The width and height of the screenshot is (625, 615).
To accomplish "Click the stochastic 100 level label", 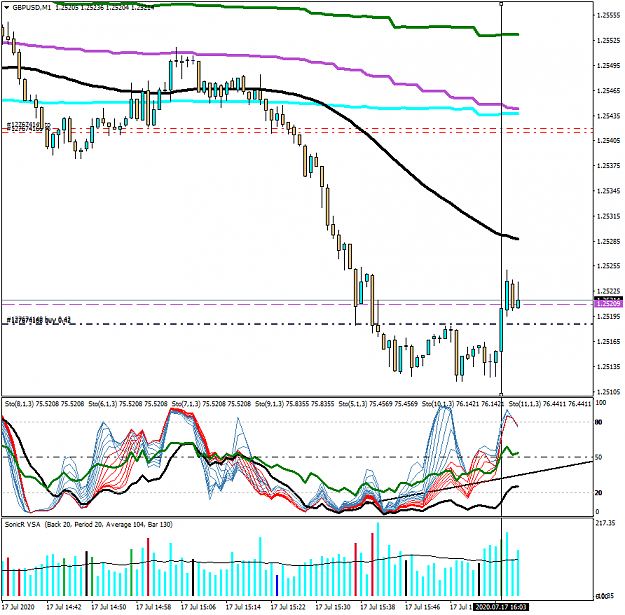I will pyautogui.click(x=600, y=403).
